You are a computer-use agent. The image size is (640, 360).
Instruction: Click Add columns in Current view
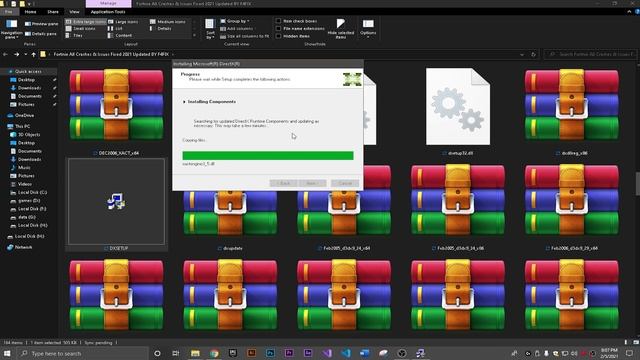coord(236,29)
